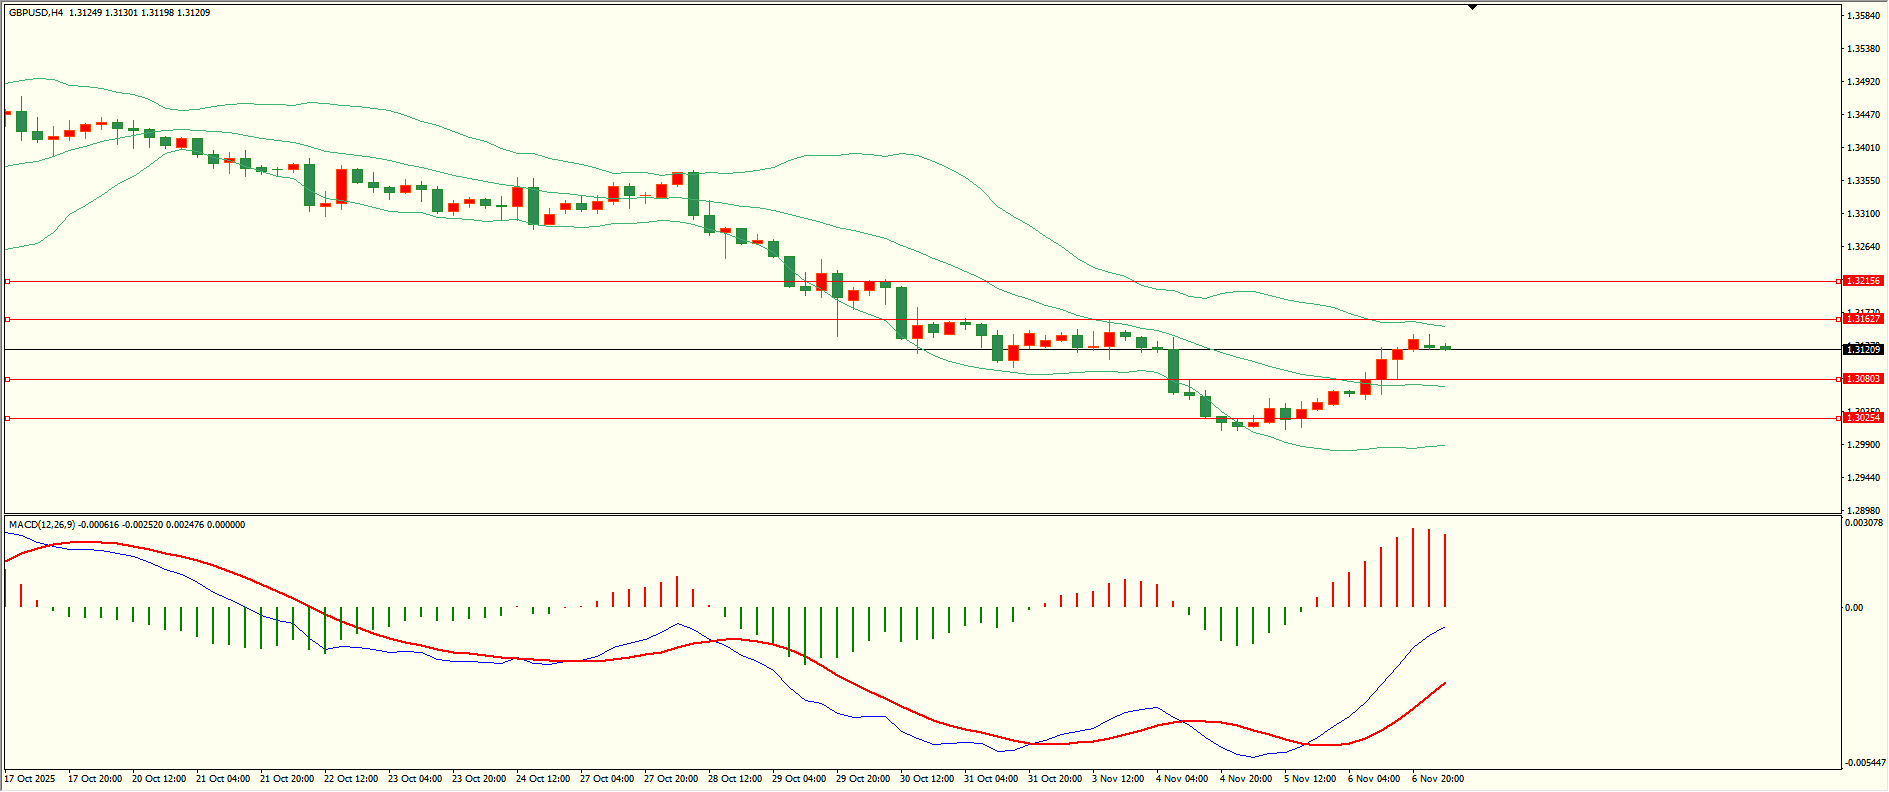Click the black 1.31209 current price label
1889x792 pixels.
coord(1863,349)
